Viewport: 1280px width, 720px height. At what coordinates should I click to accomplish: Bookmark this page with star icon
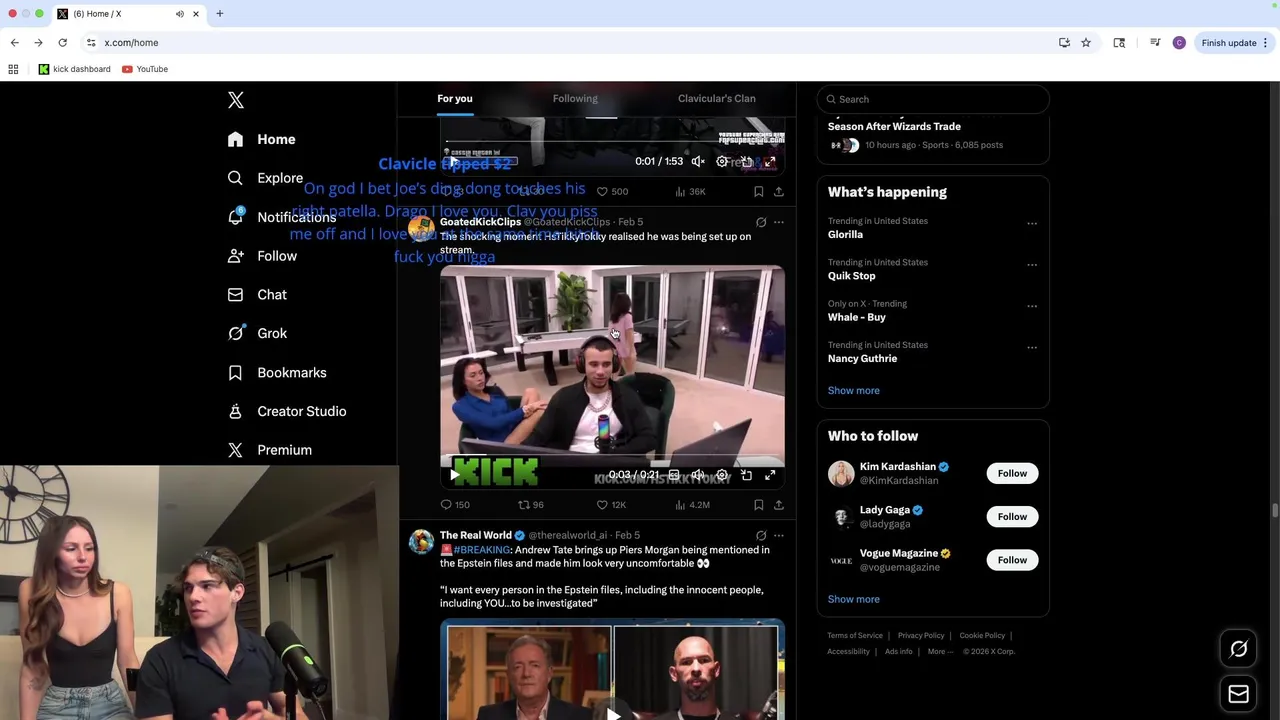coord(1086,43)
